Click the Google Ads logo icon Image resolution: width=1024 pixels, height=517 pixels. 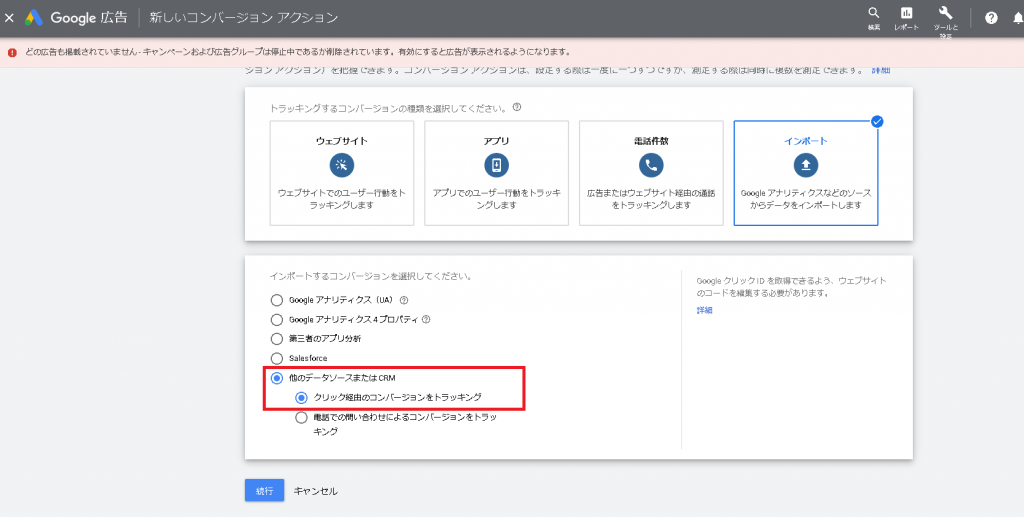34,18
